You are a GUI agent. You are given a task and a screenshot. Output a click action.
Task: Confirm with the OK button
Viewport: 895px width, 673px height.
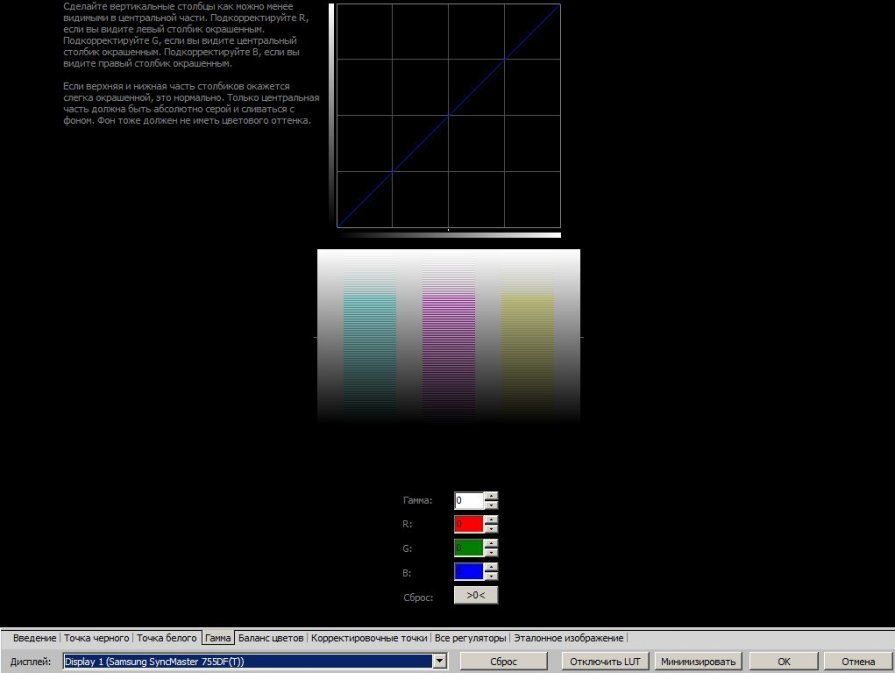784,661
